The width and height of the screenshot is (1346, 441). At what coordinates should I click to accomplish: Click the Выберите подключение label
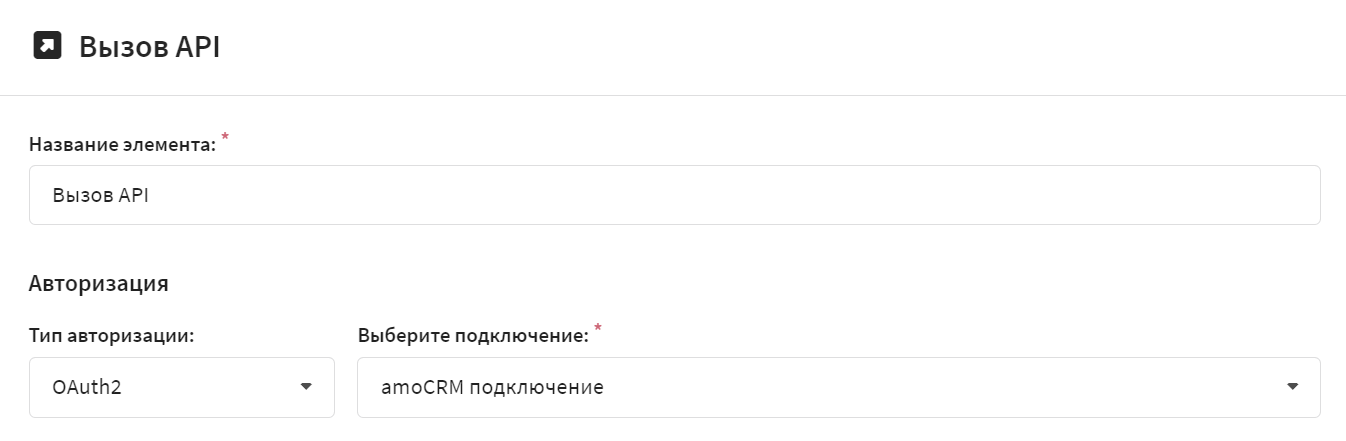(x=473, y=336)
